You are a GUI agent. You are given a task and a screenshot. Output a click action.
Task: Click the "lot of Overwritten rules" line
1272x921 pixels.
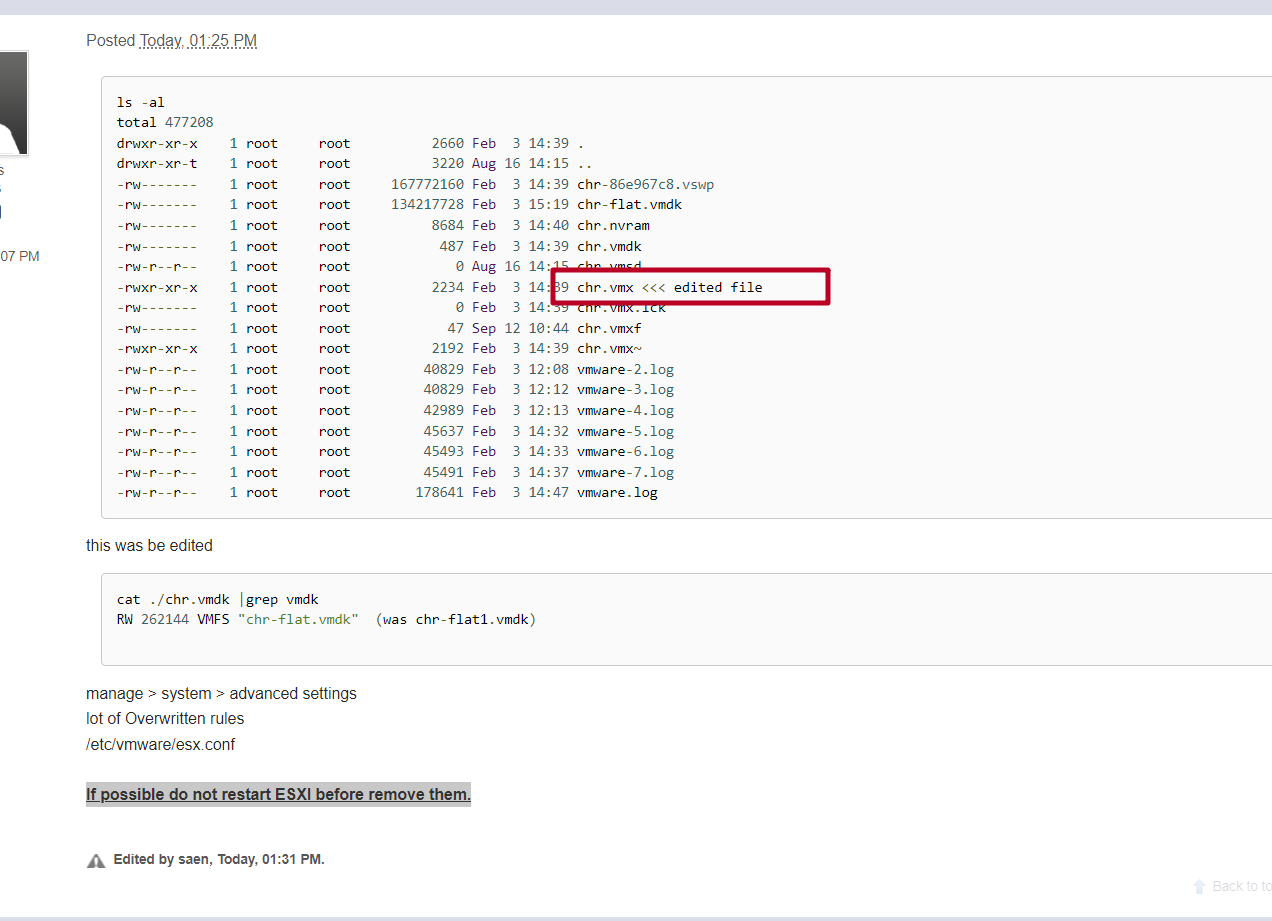point(165,718)
